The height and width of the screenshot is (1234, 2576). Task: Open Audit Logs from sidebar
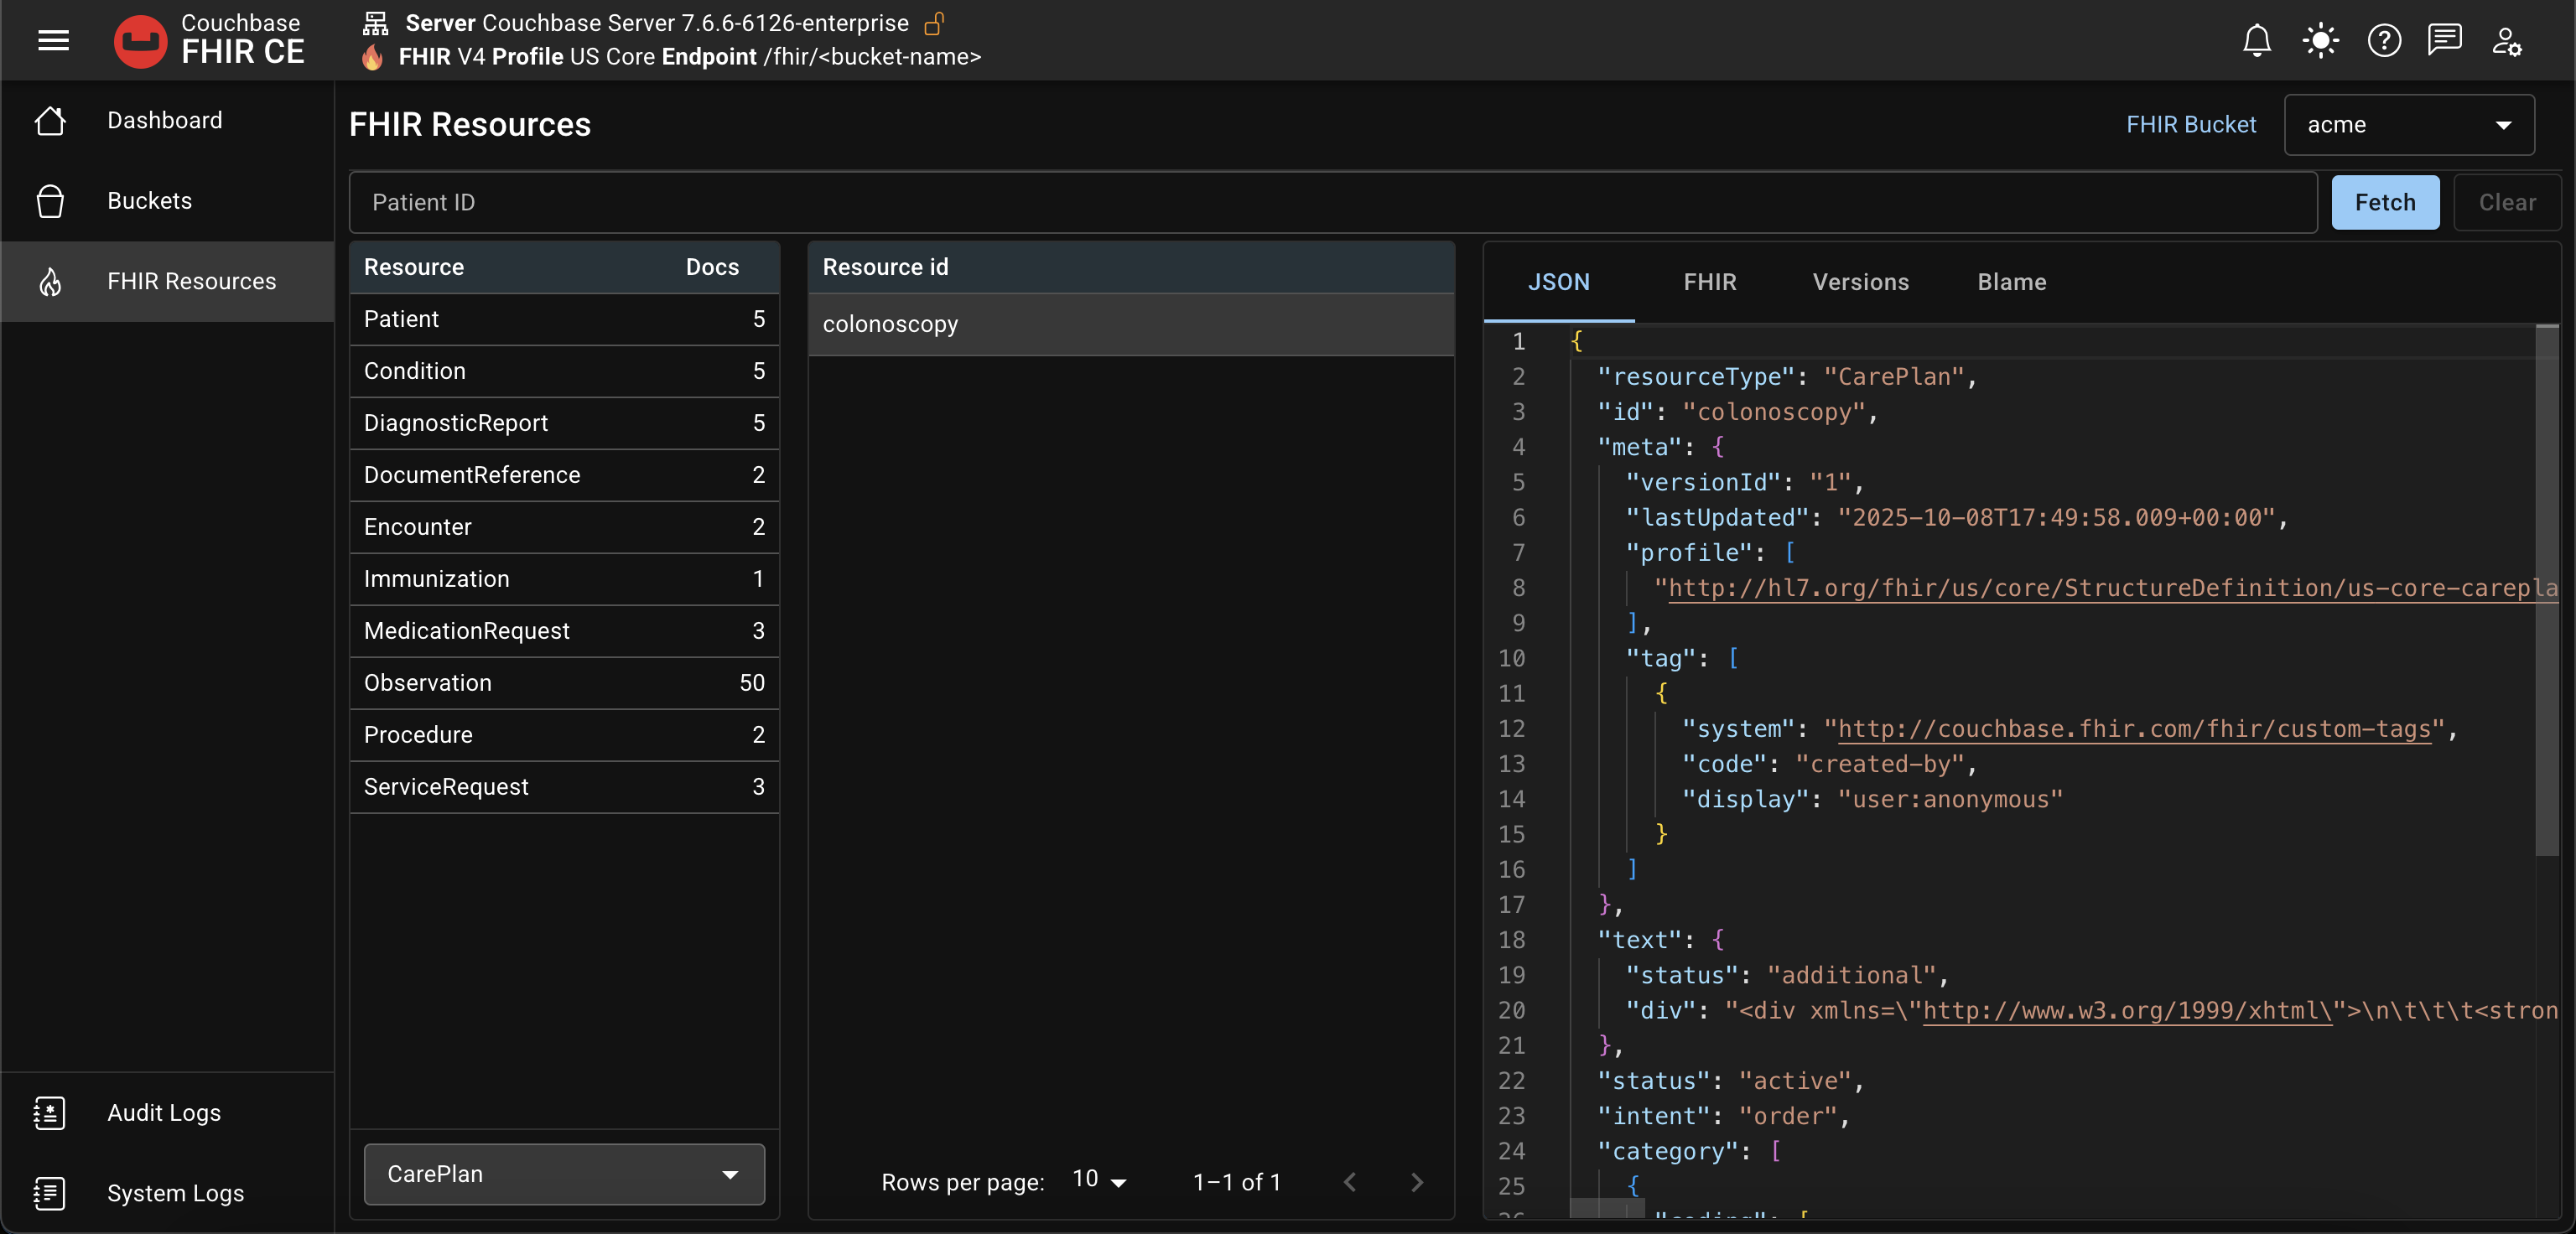164,1113
